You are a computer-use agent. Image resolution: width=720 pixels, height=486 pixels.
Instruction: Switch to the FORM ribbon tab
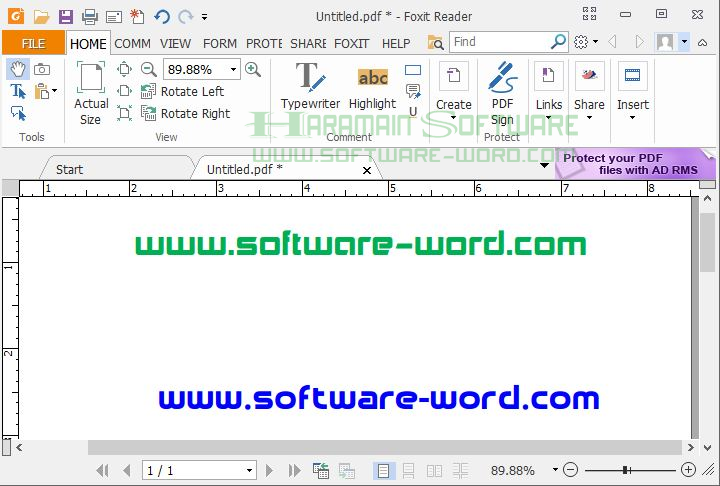pos(219,44)
